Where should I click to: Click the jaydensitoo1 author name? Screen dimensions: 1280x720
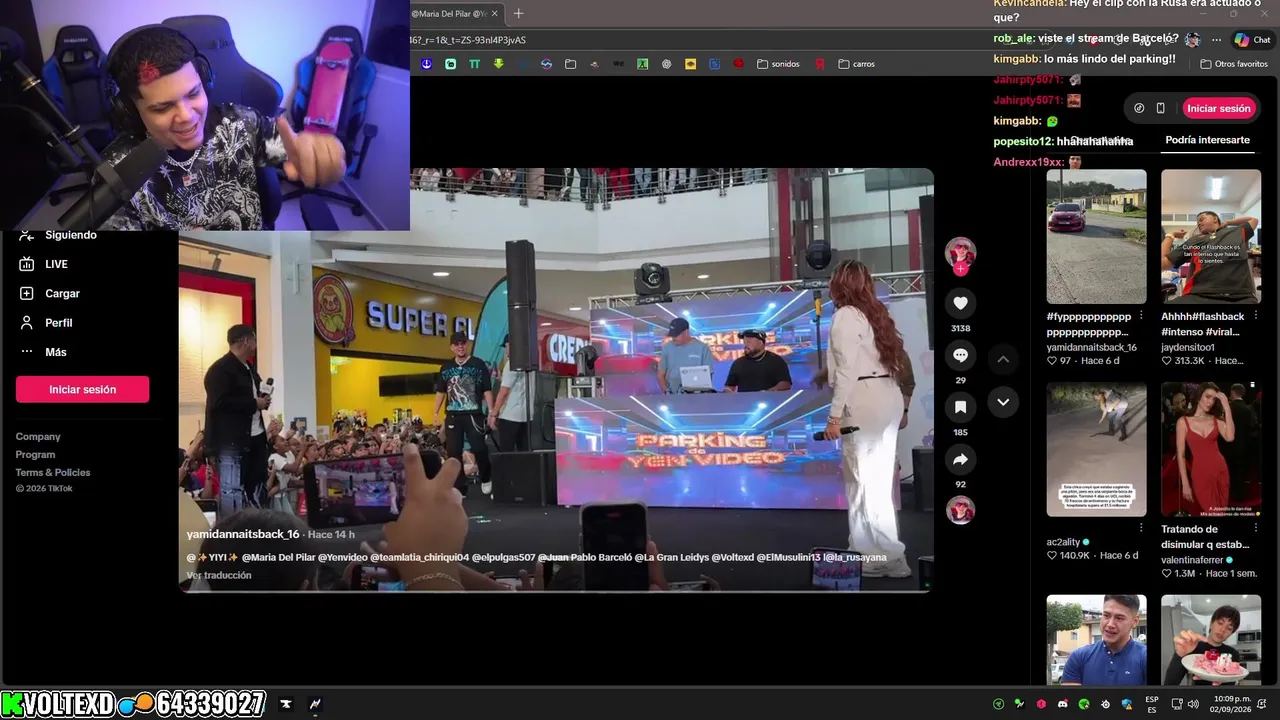tap(1188, 347)
